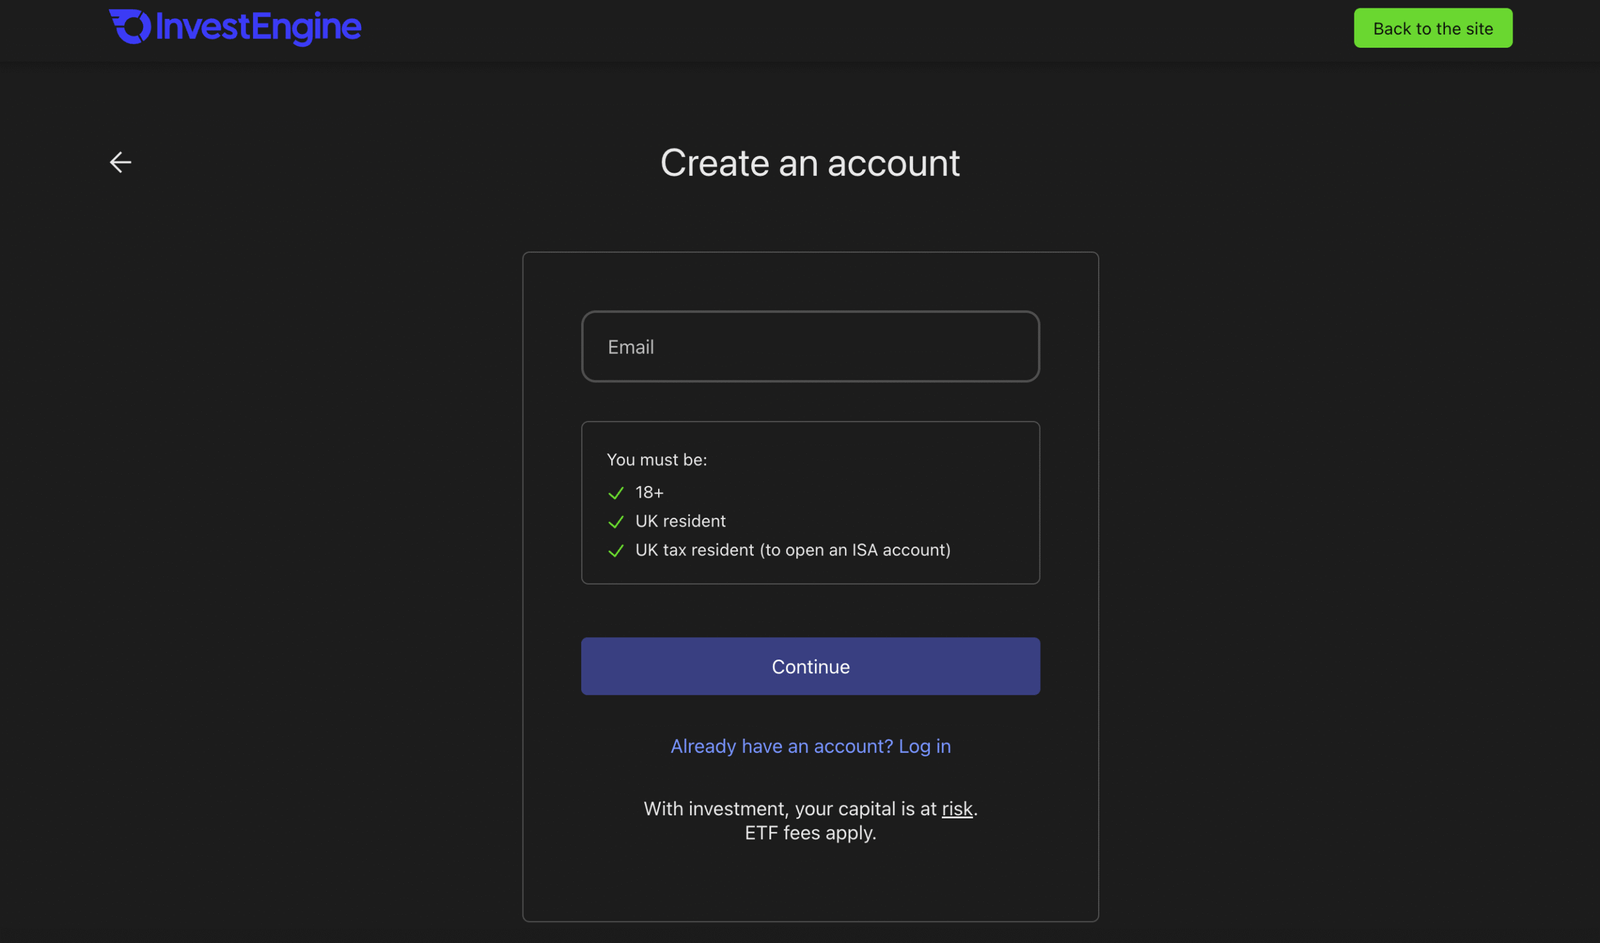The height and width of the screenshot is (943, 1600).
Task: Toggle the 18+ requirement item
Action: (x=649, y=492)
